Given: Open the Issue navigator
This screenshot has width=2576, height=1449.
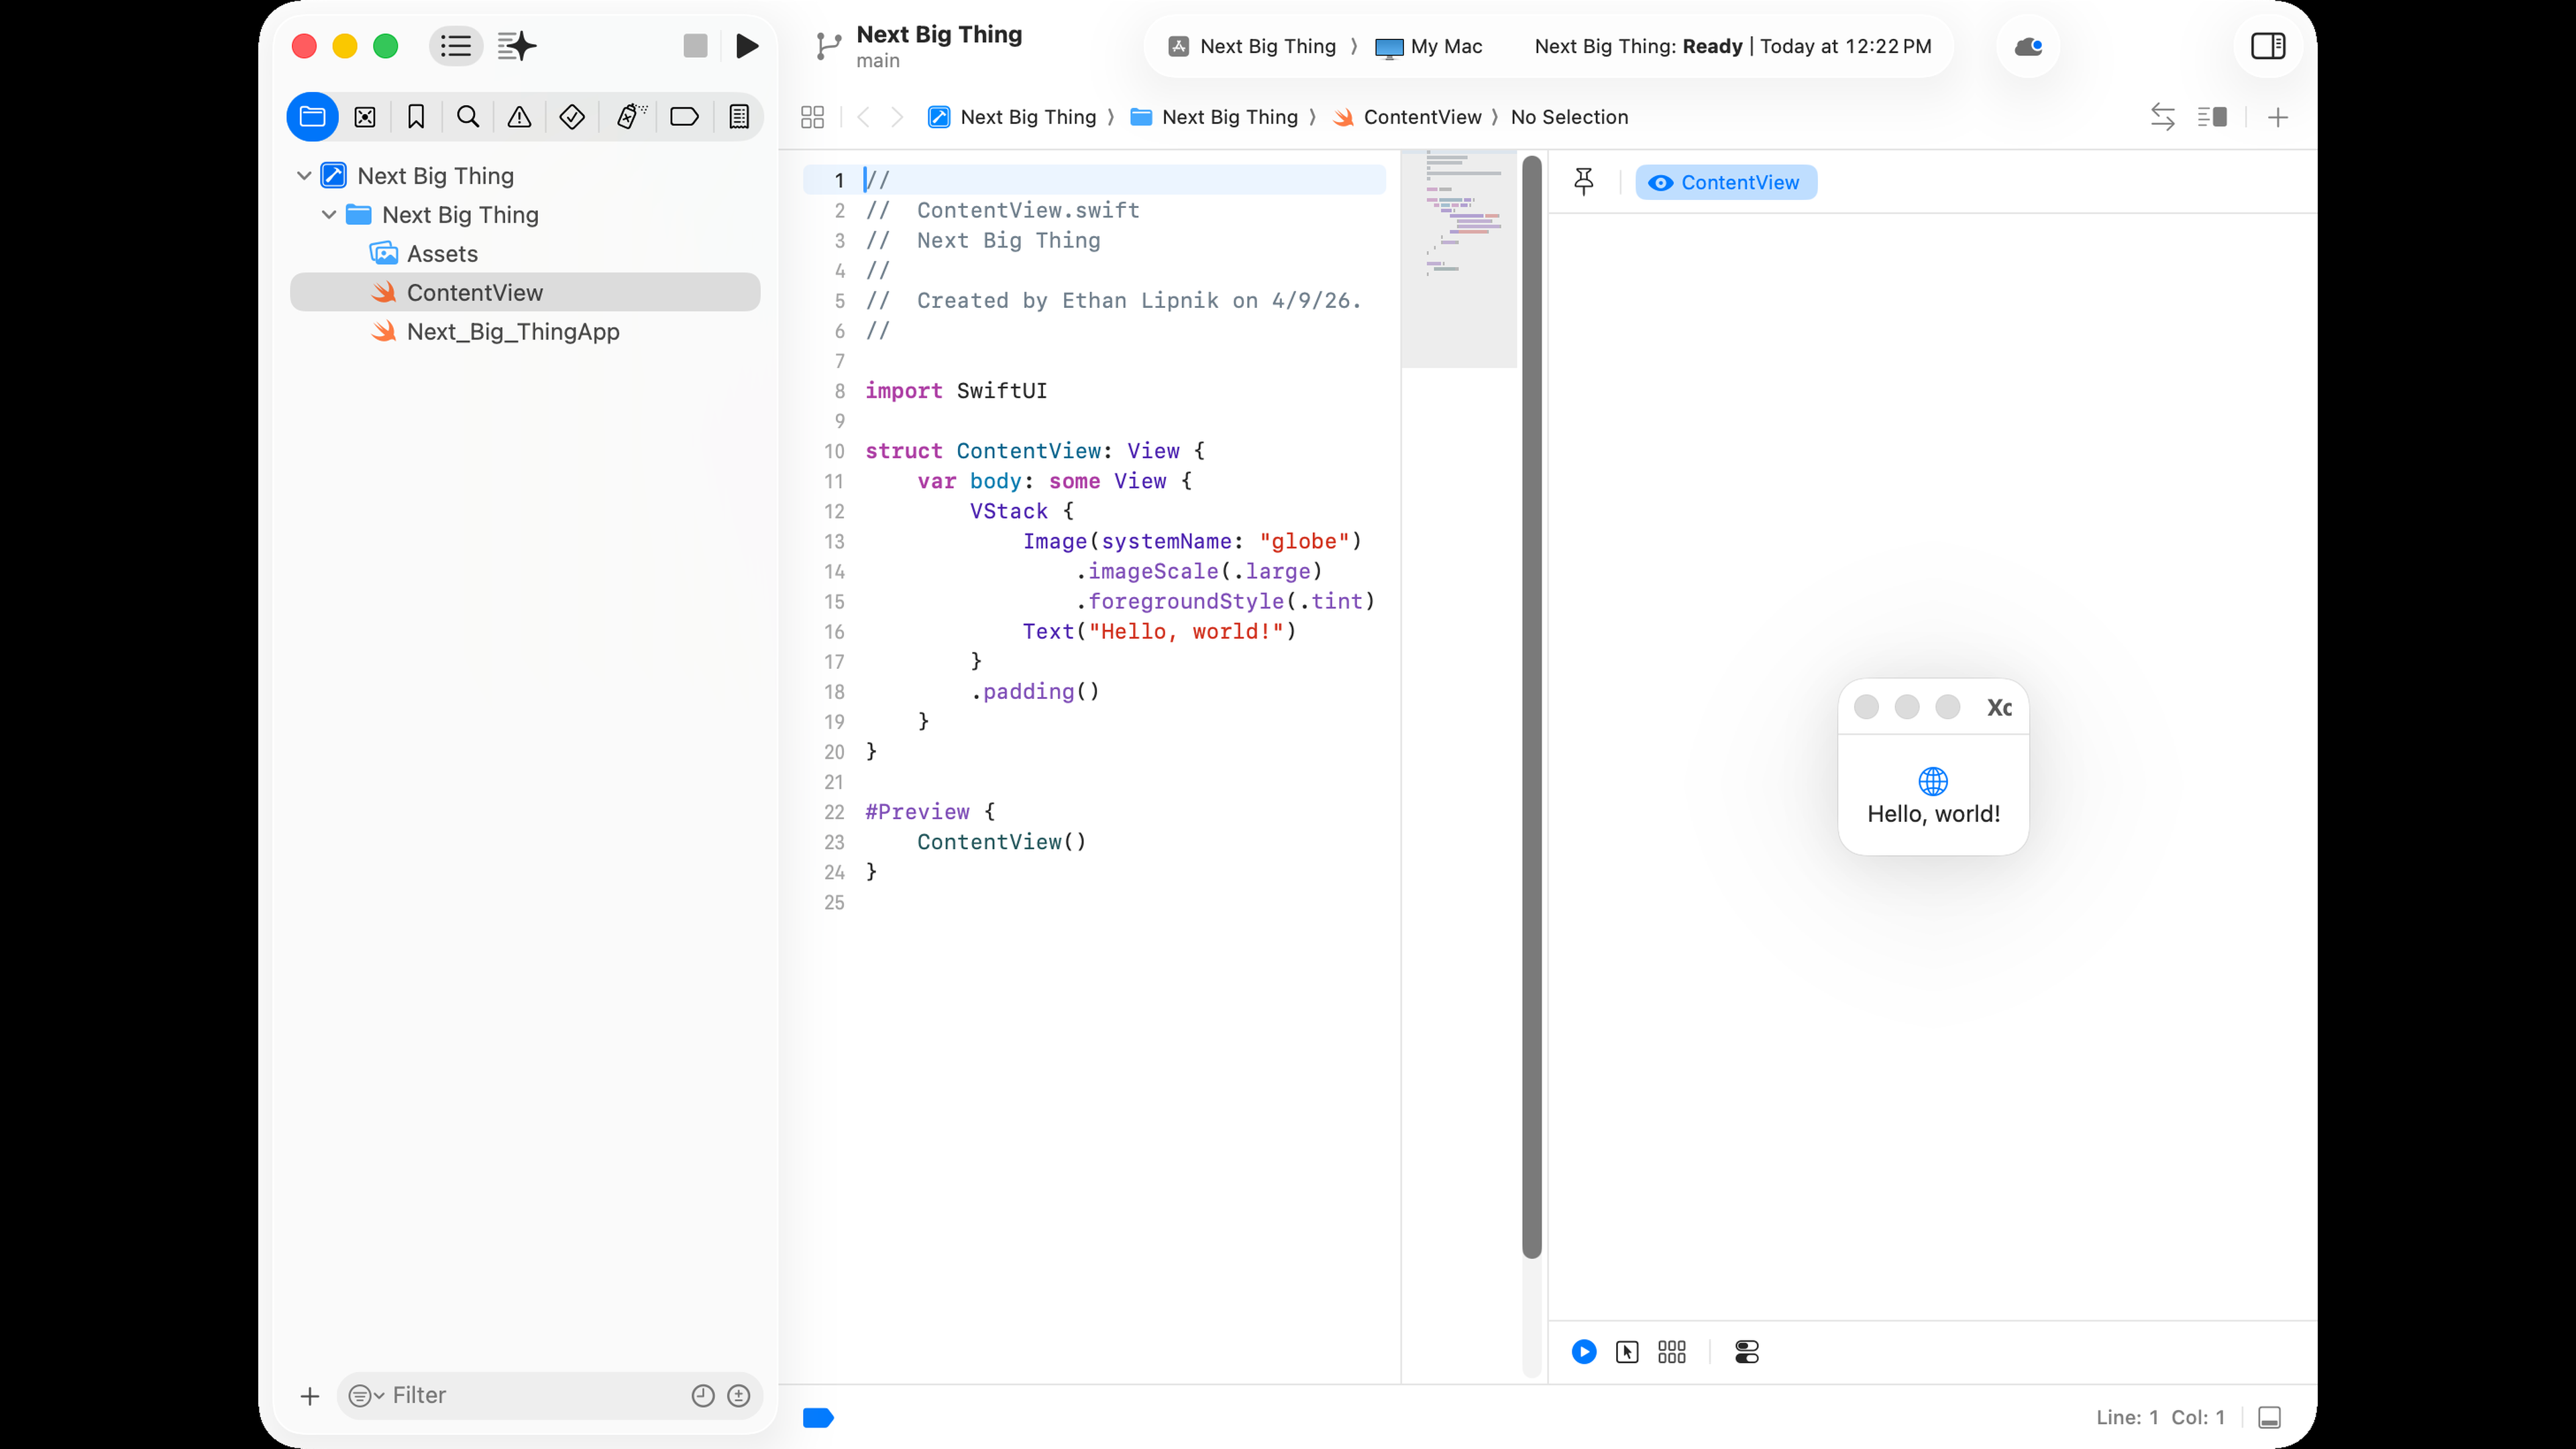Looking at the screenshot, I should tap(519, 117).
